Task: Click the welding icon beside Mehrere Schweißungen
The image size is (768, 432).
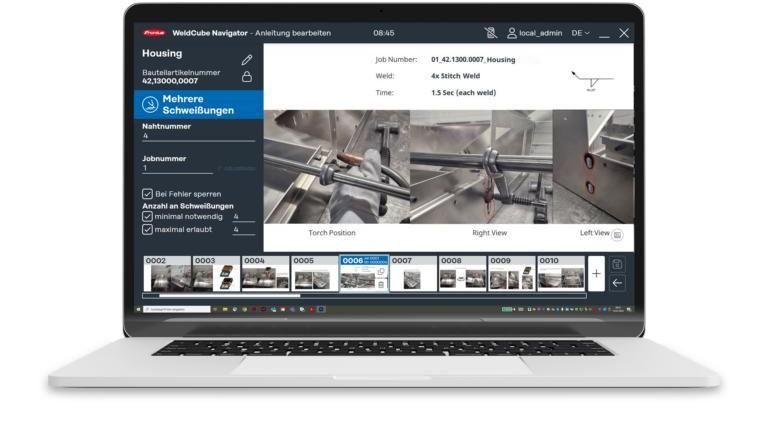Action: (150, 104)
